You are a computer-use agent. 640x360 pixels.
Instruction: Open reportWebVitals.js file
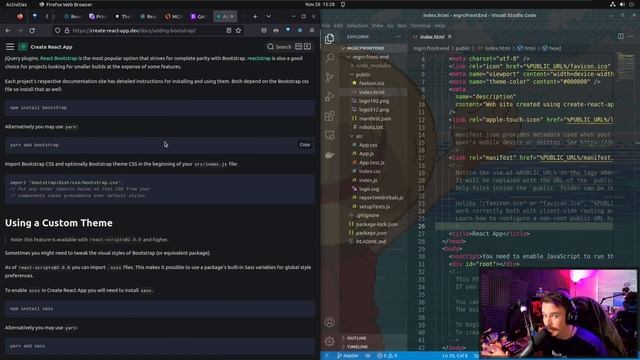point(381,198)
